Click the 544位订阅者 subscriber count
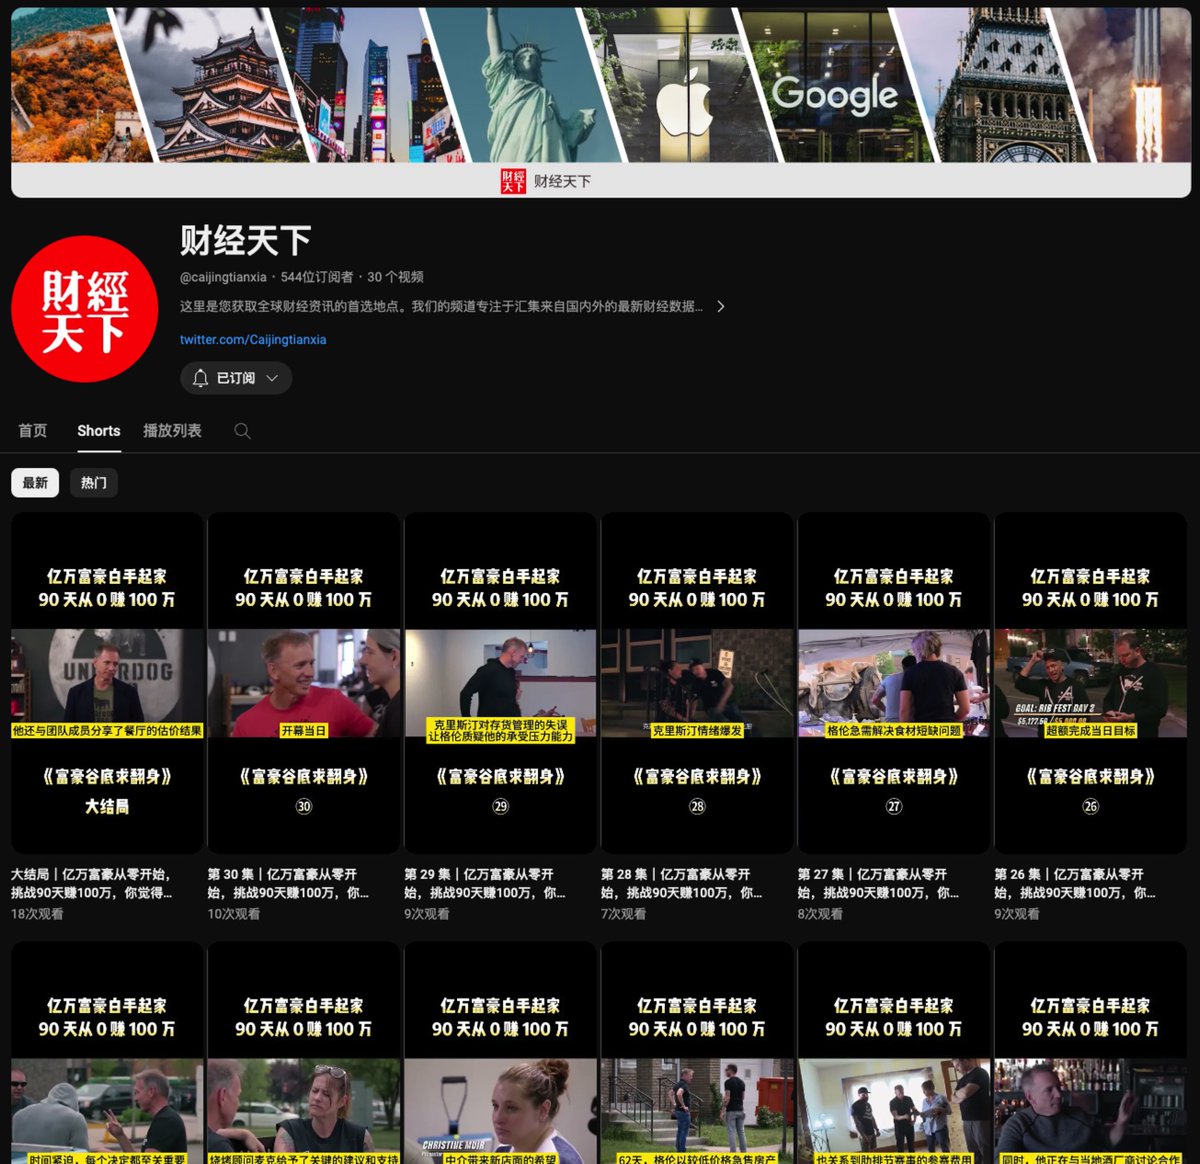The width and height of the screenshot is (1200, 1164). click(317, 277)
